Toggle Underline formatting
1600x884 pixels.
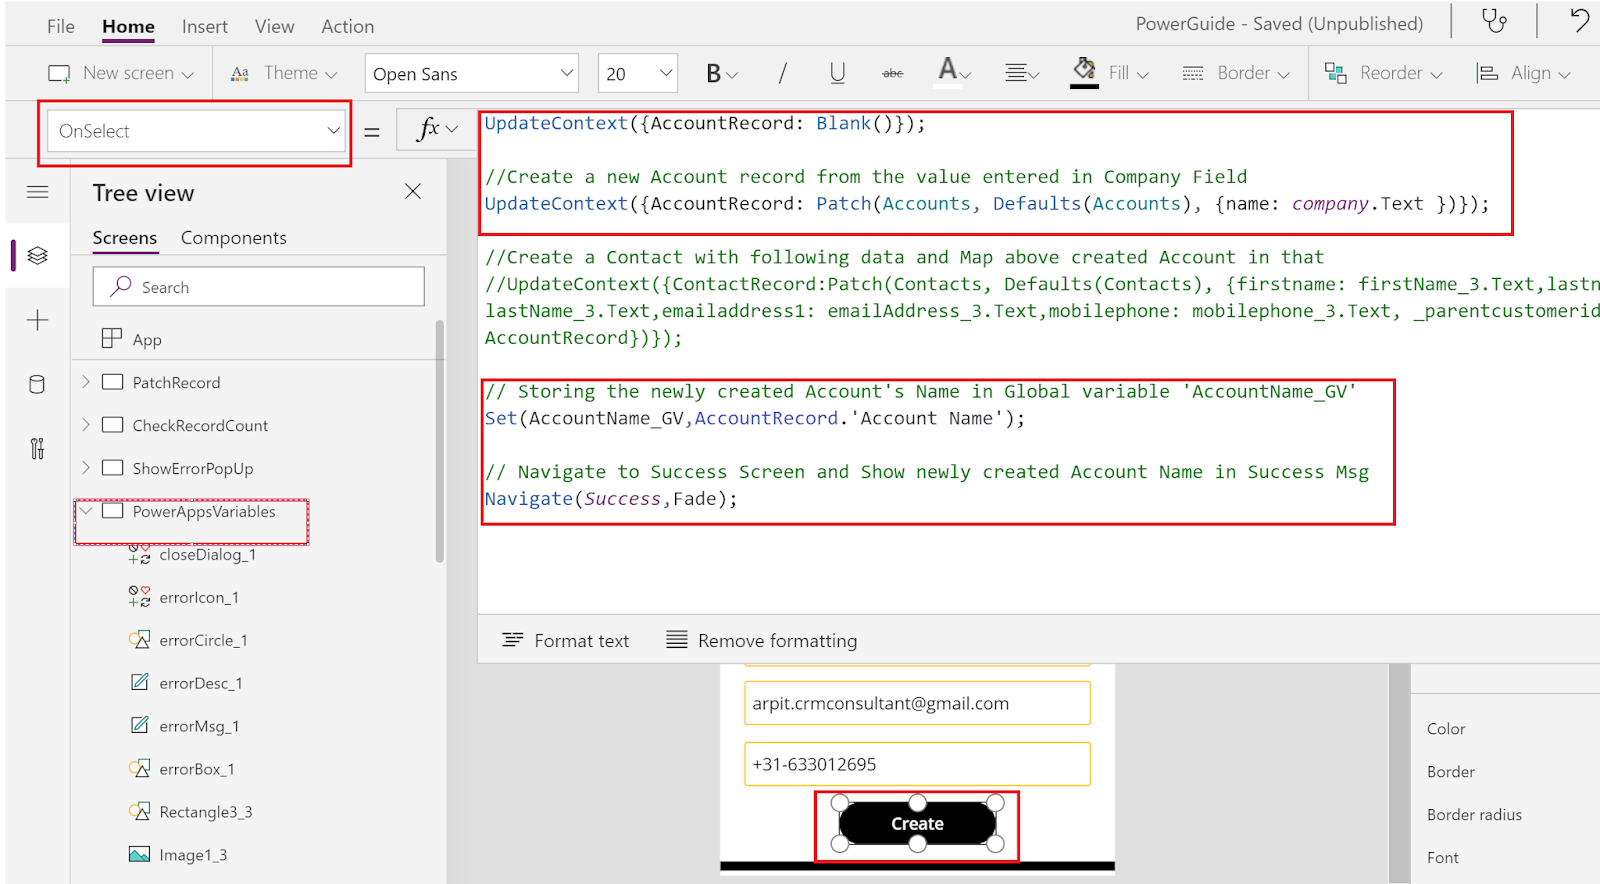837,73
